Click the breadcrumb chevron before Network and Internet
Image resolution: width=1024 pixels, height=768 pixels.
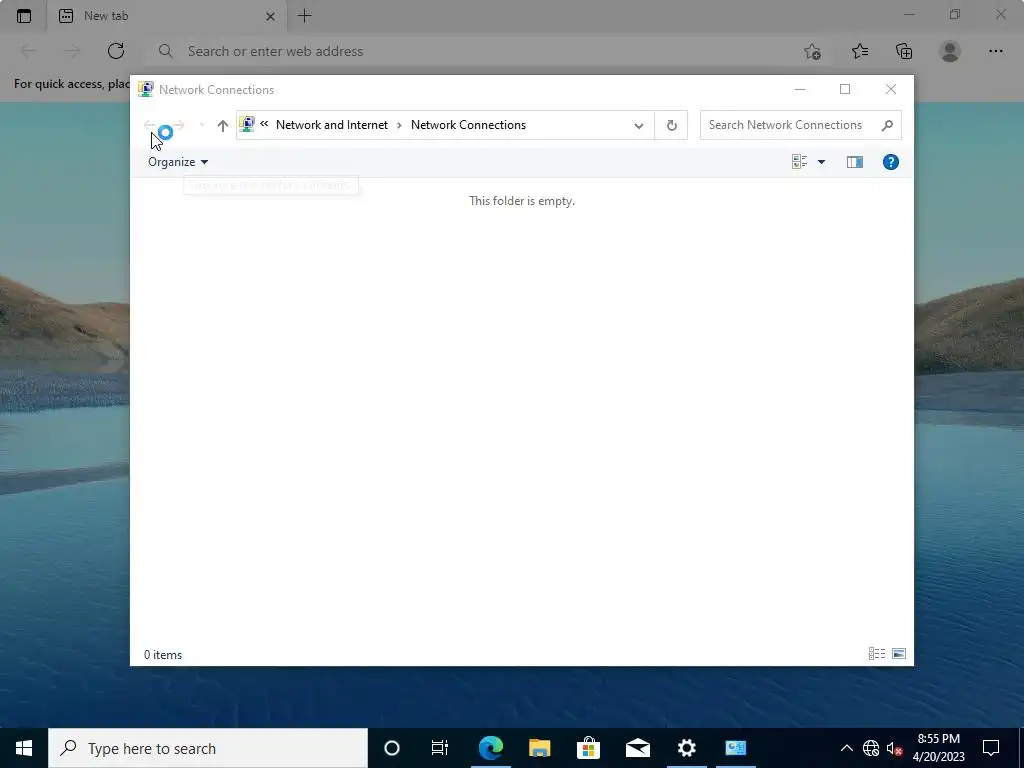point(264,123)
